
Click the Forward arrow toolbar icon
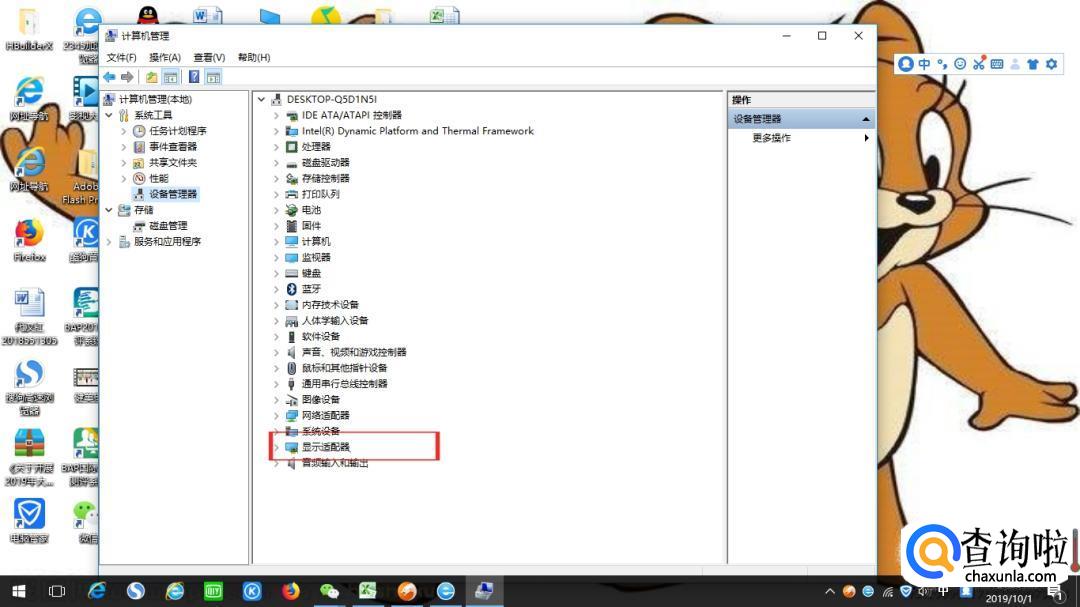pyautogui.click(x=127, y=77)
